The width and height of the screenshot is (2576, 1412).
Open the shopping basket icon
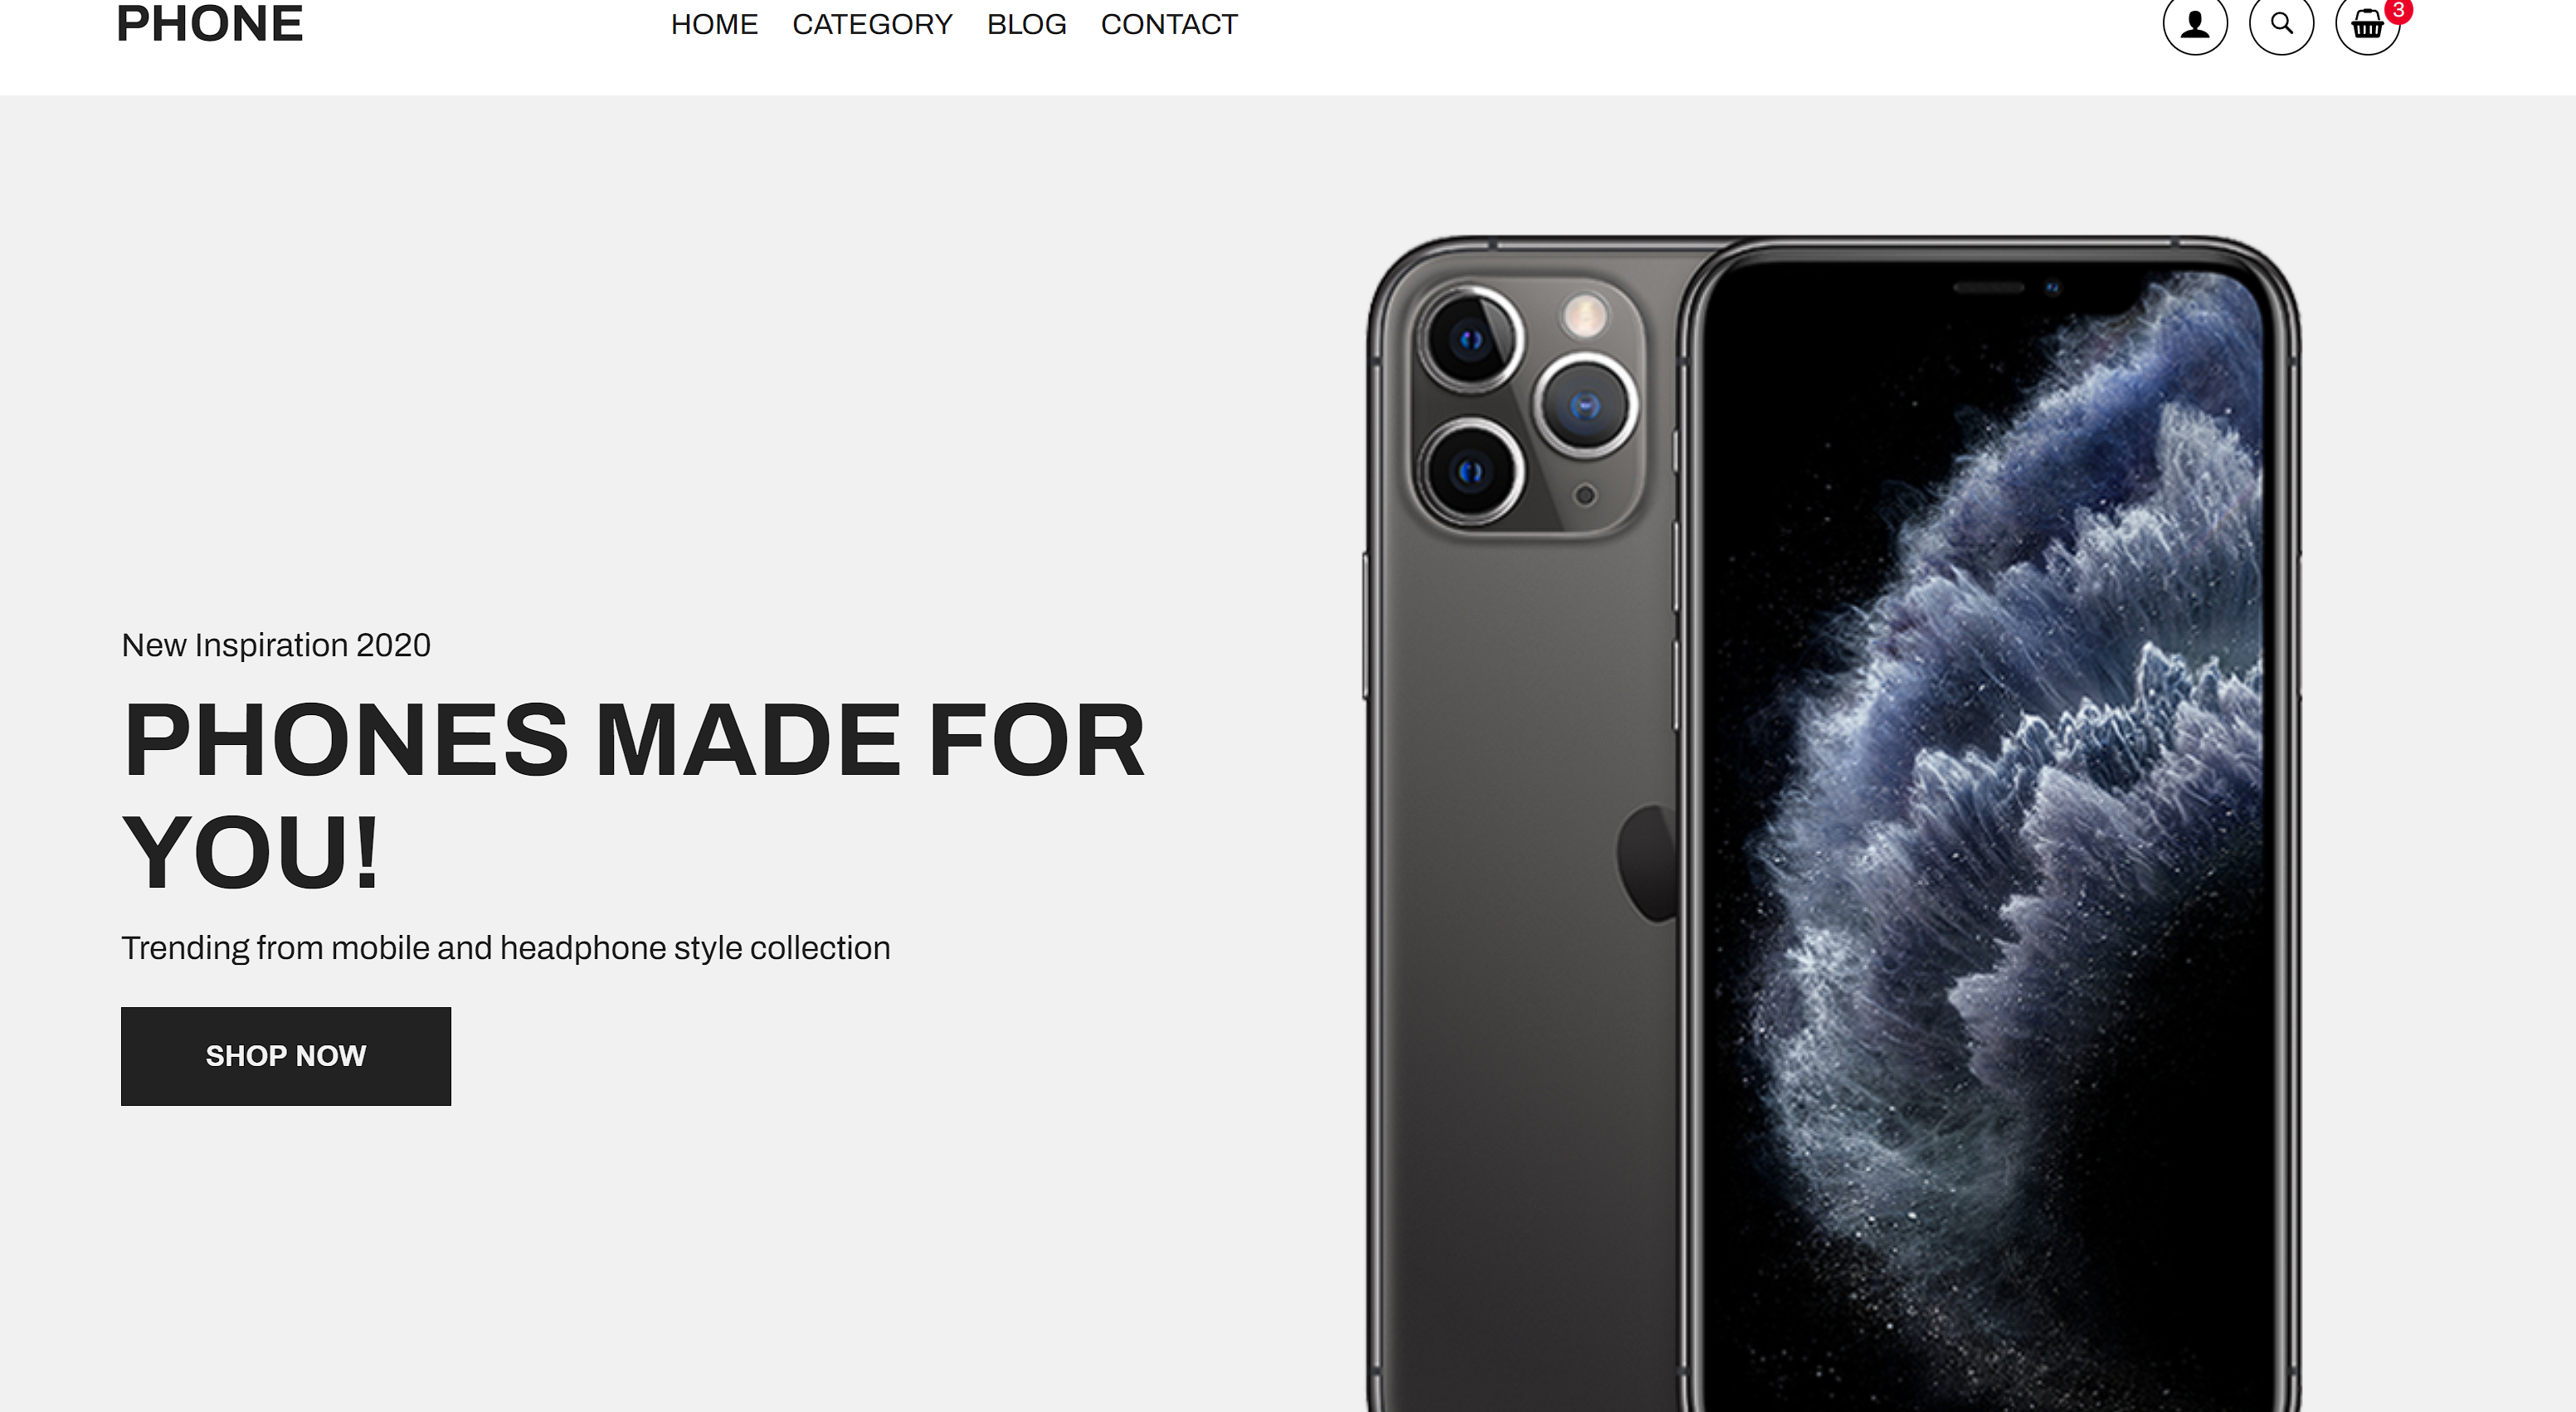click(2367, 23)
